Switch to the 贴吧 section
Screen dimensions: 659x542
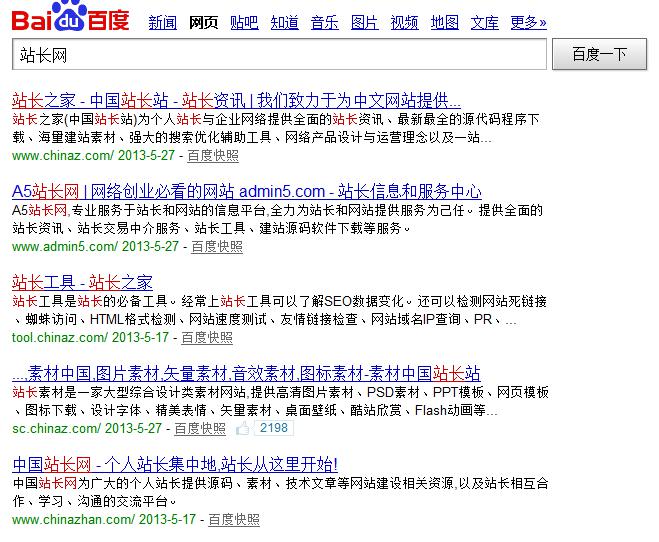(x=243, y=22)
